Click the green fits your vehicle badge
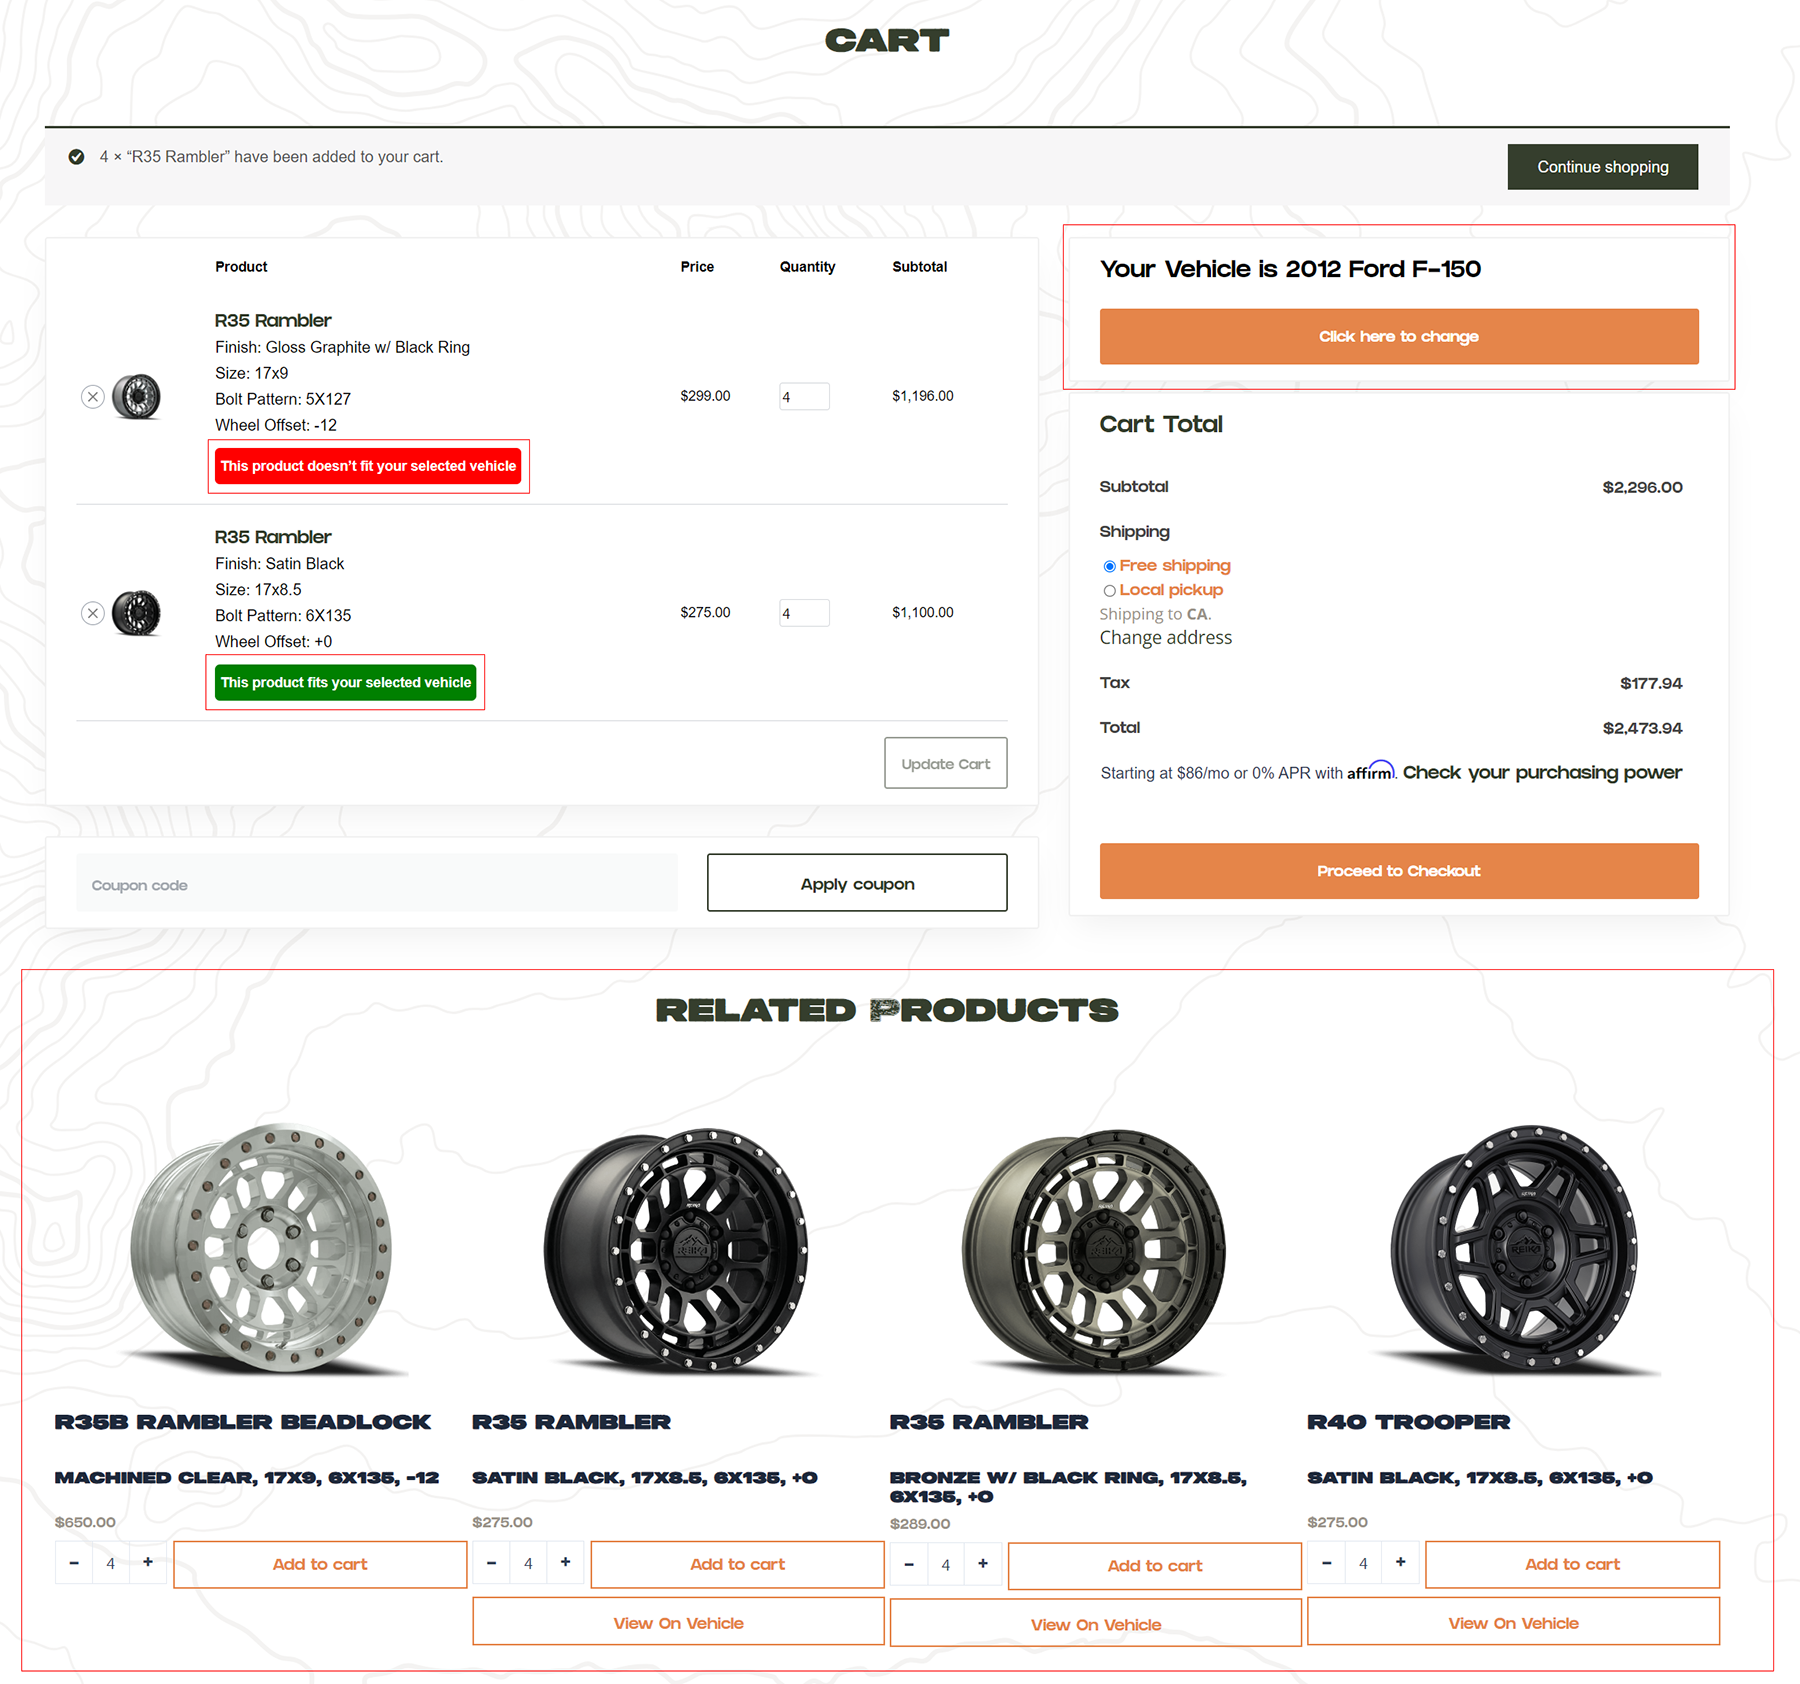 pos(346,683)
